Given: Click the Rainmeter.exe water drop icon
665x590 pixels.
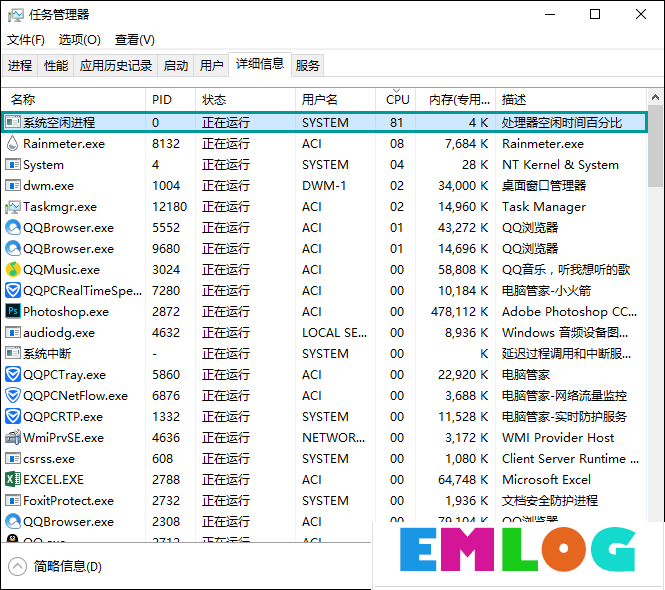Looking at the screenshot, I should tap(13, 143).
